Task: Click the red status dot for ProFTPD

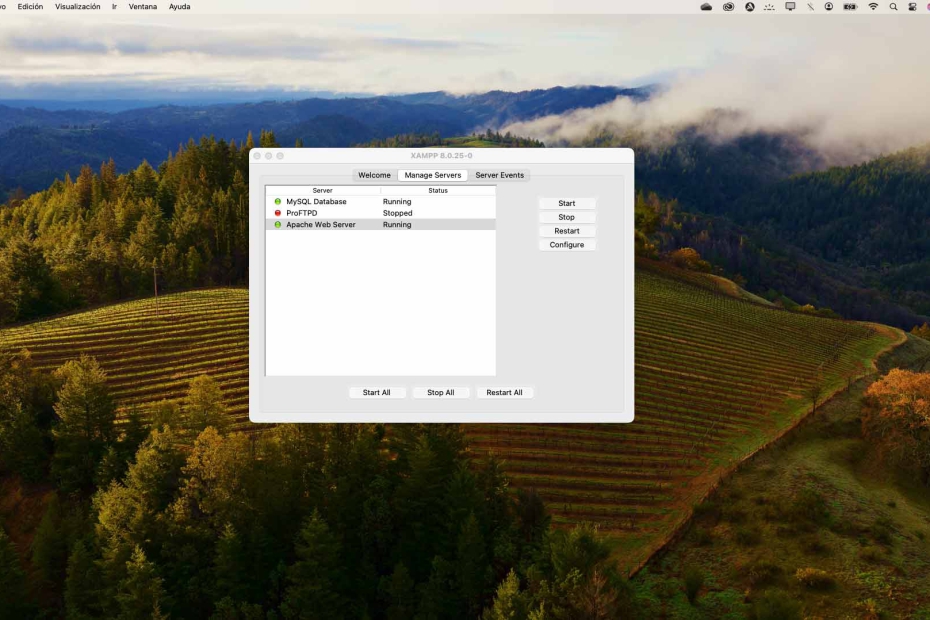Action: coord(278,213)
